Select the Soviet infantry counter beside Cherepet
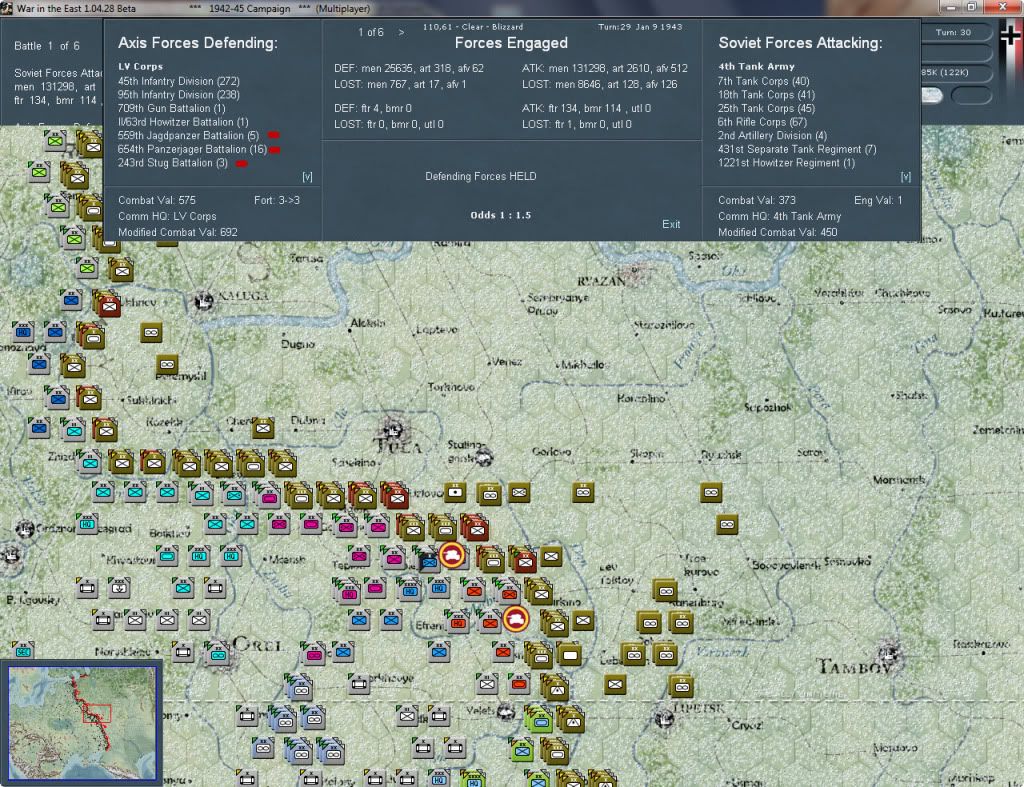 tap(263, 428)
